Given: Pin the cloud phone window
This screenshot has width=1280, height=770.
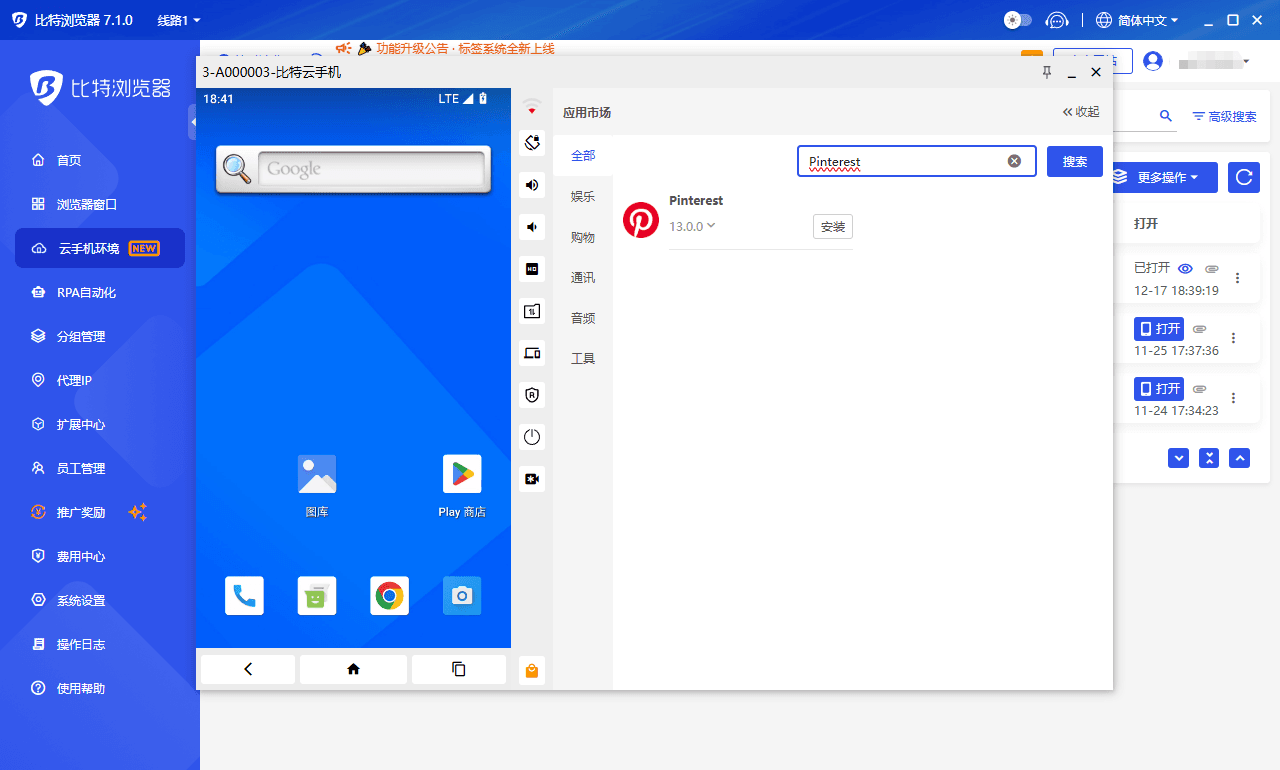Looking at the screenshot, I should pyautogui.click(x=1047, y=72).
